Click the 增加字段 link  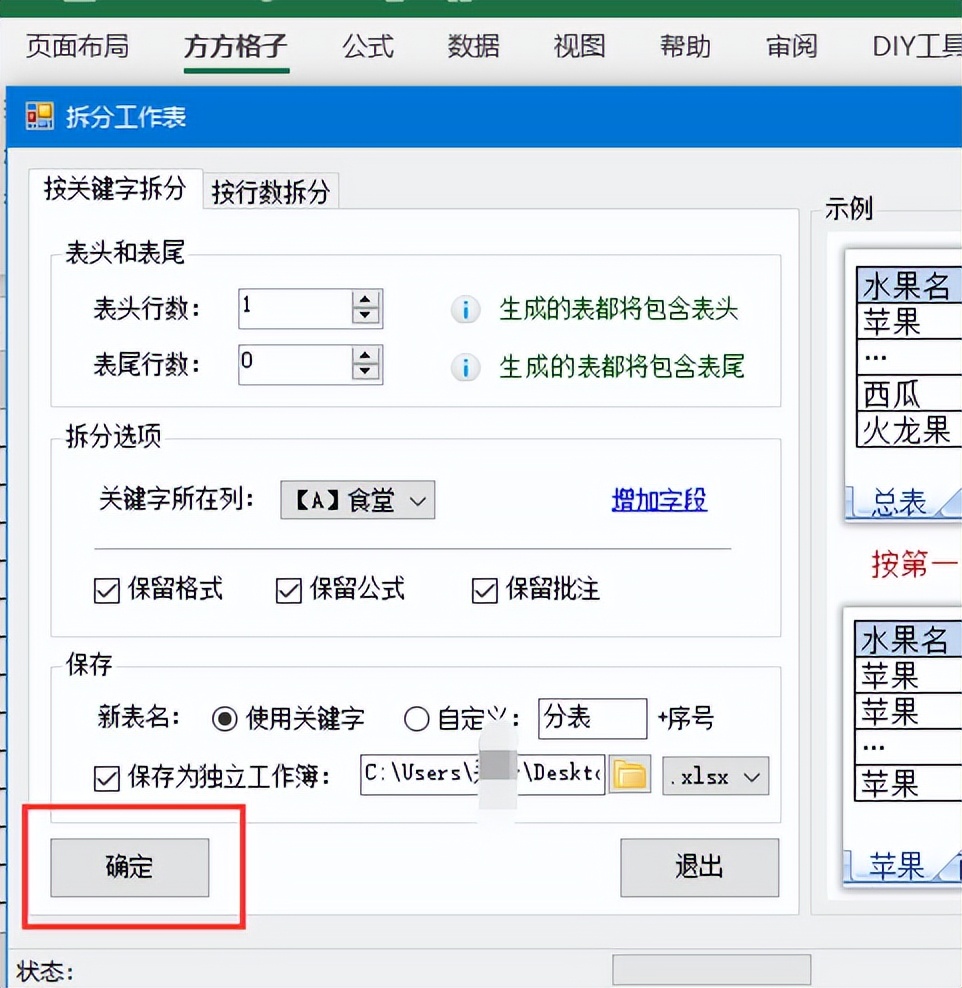(x=658, y=500)
